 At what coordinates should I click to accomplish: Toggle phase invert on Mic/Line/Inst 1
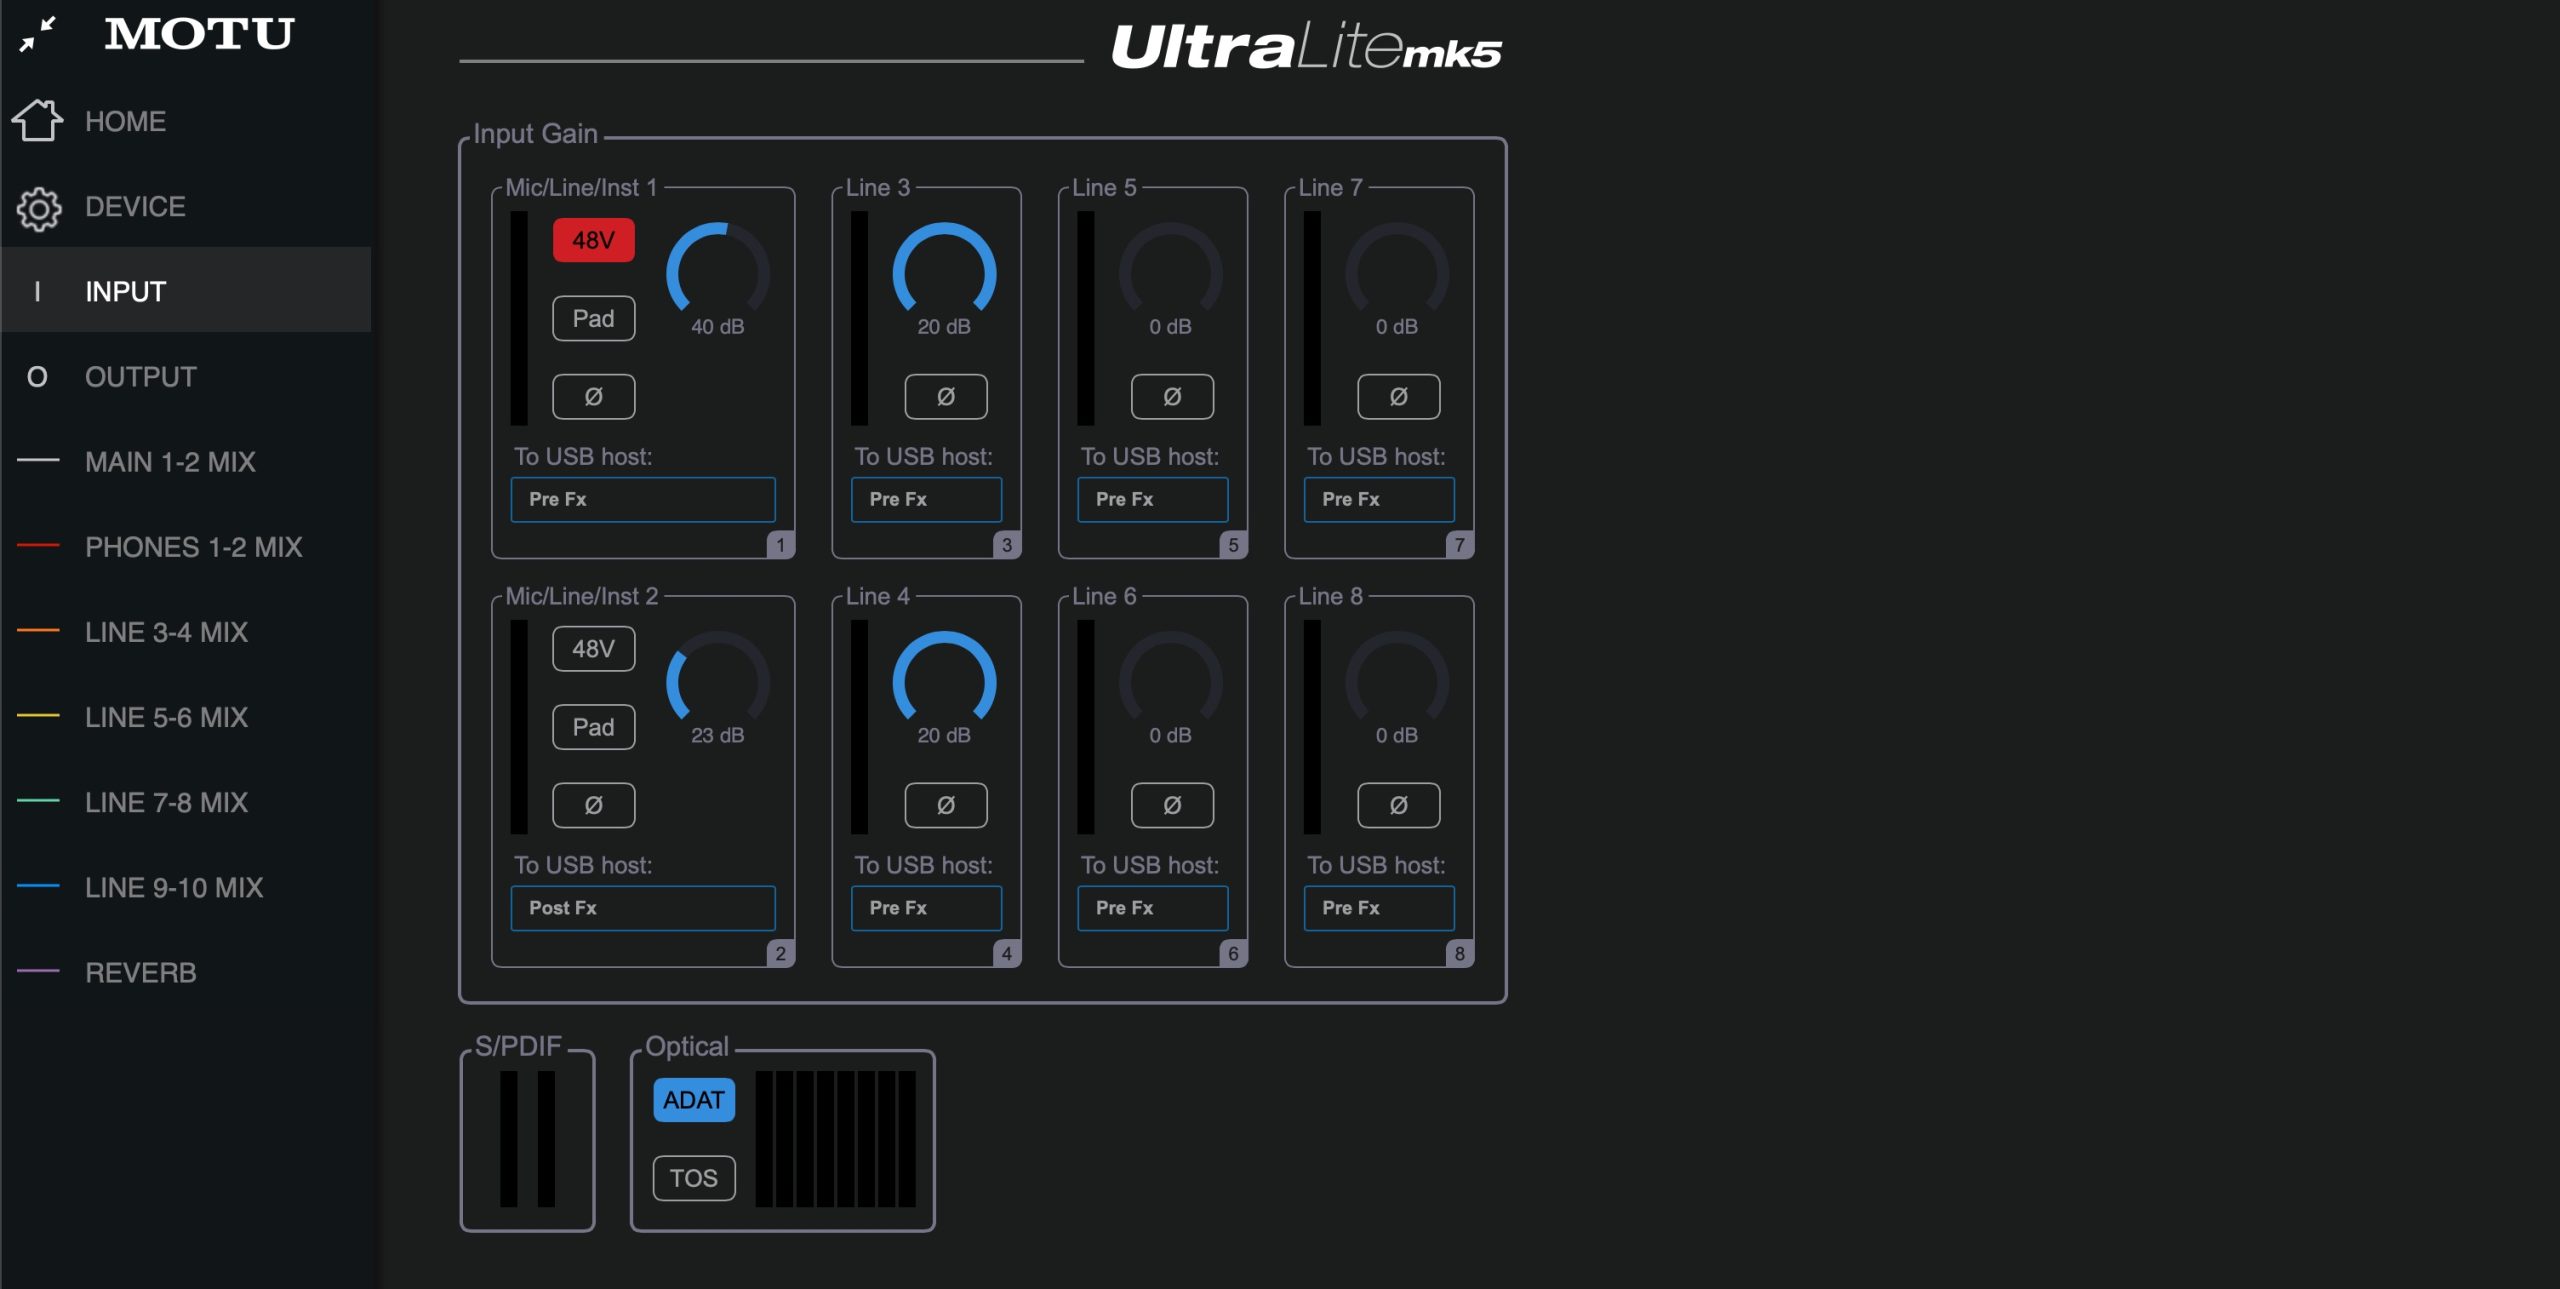pos(594,397)
